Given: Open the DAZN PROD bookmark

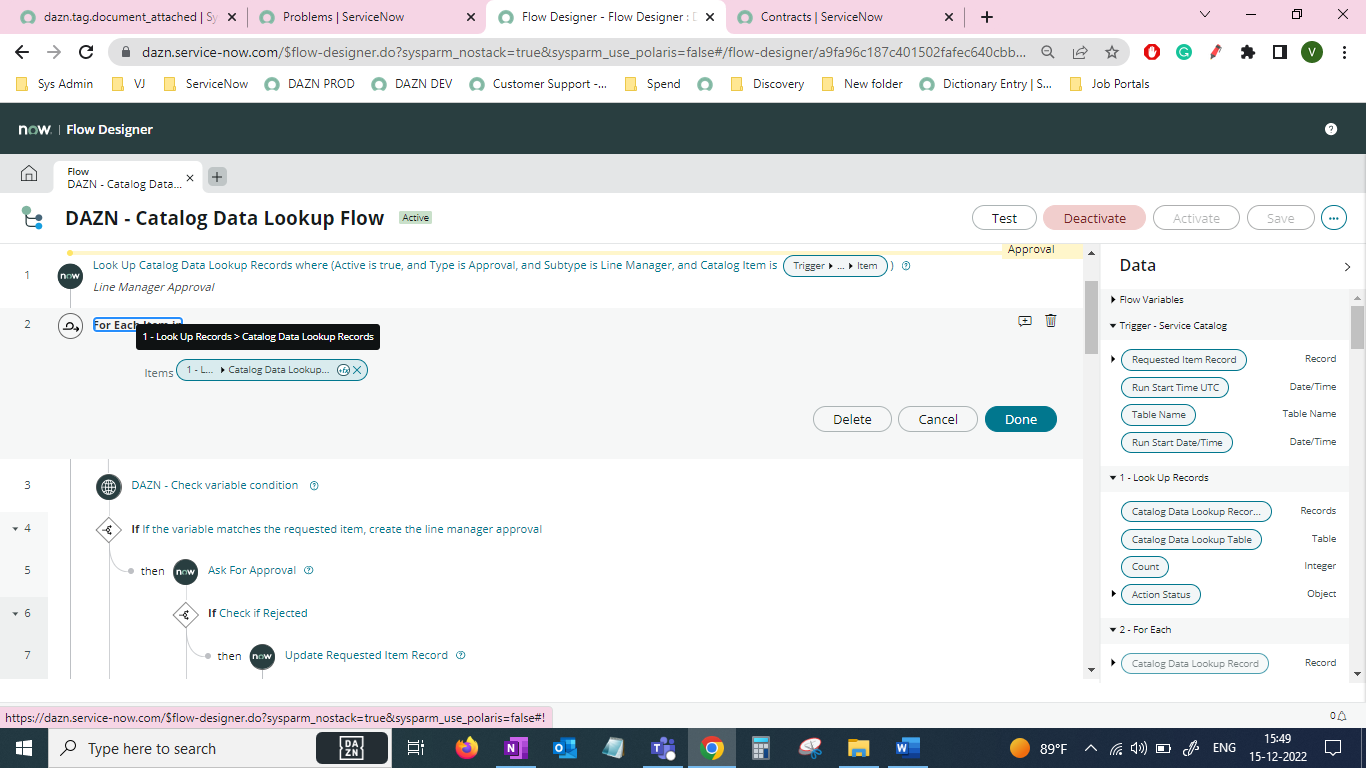Looking at the screenshot, I should click(310, 84).
